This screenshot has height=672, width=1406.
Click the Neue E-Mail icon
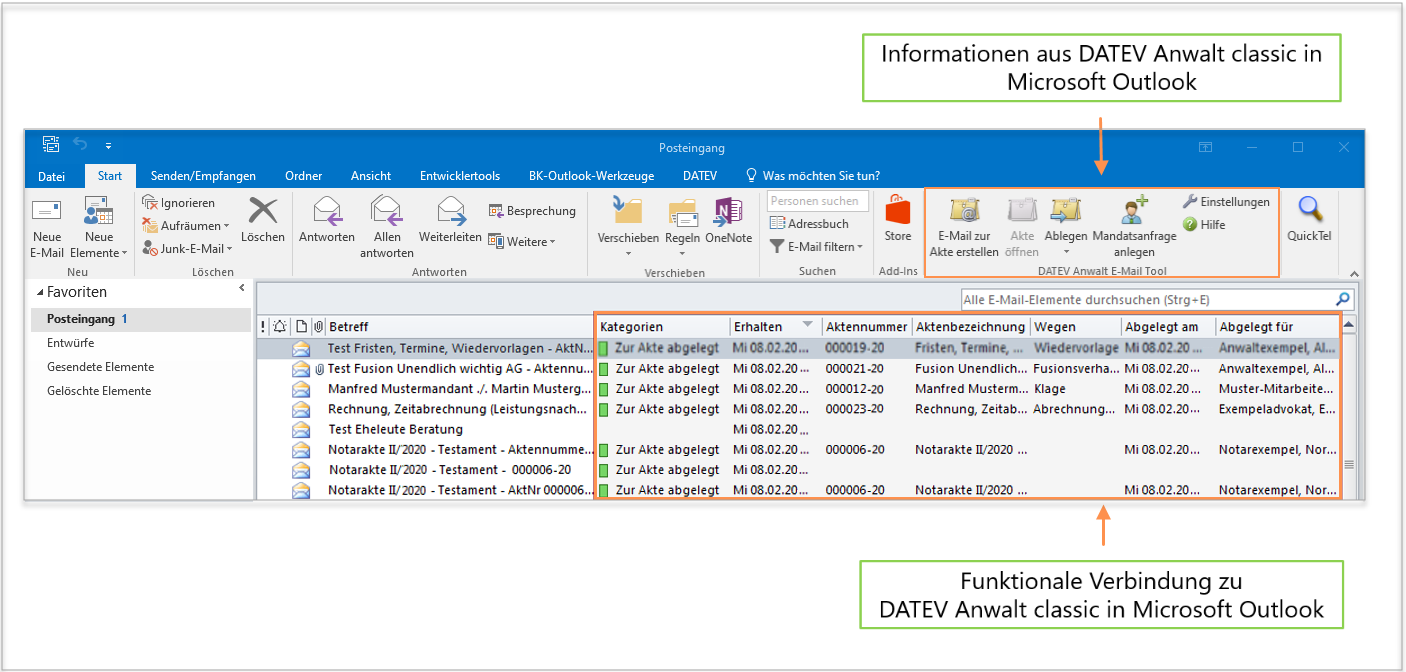tap(47, 211)
